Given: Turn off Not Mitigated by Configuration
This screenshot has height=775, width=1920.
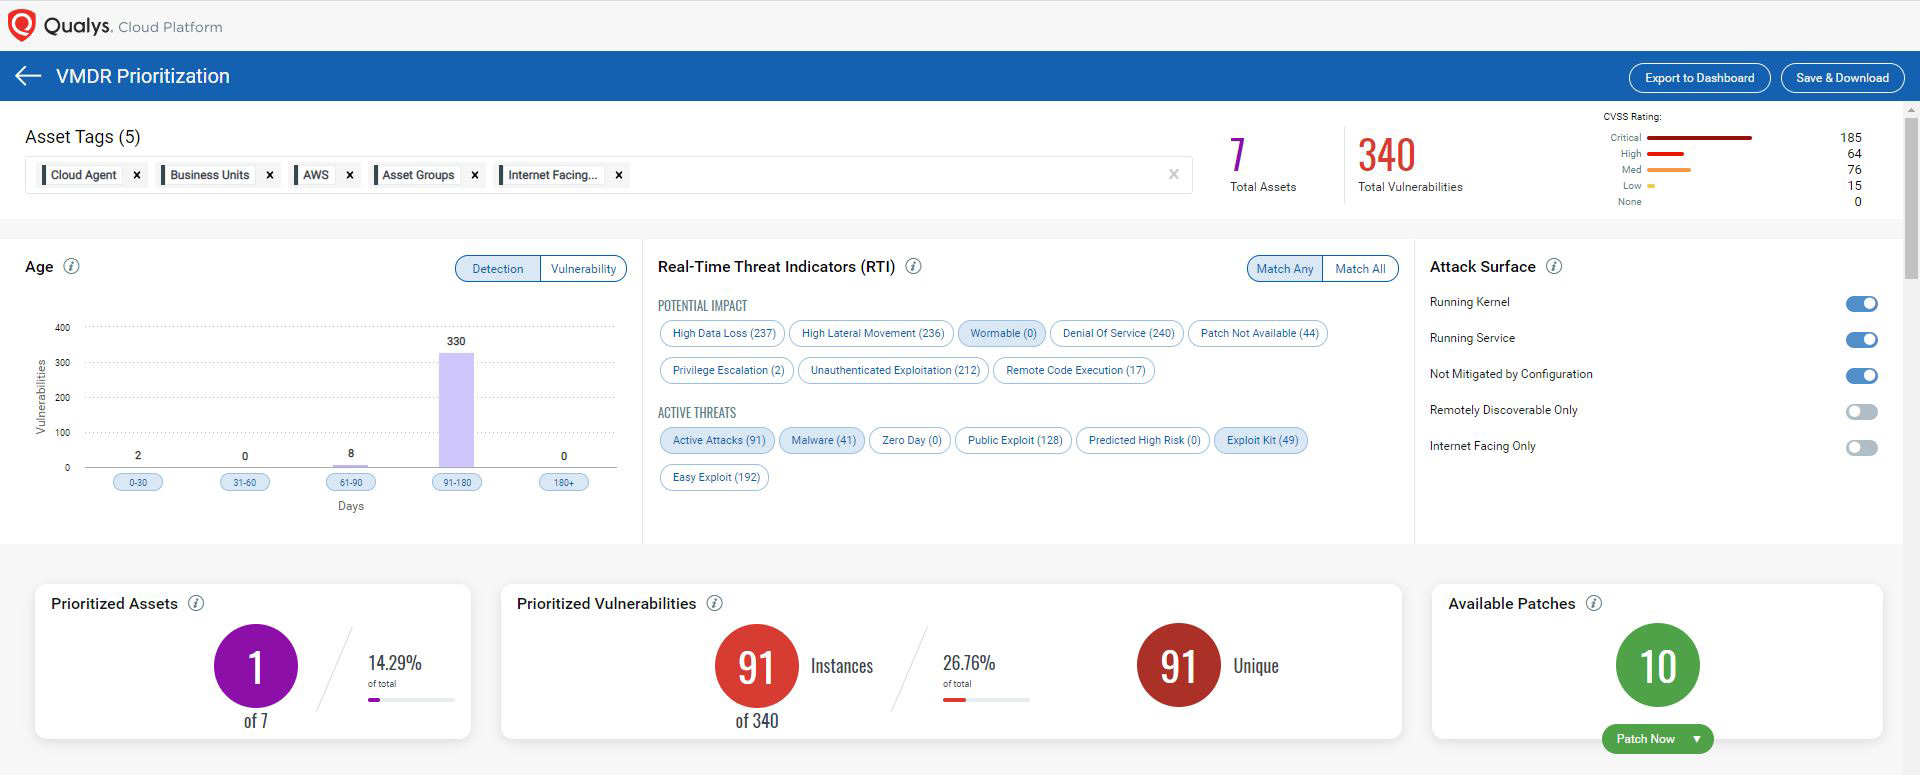Looking at the screenshot, I should point(1861,376).
